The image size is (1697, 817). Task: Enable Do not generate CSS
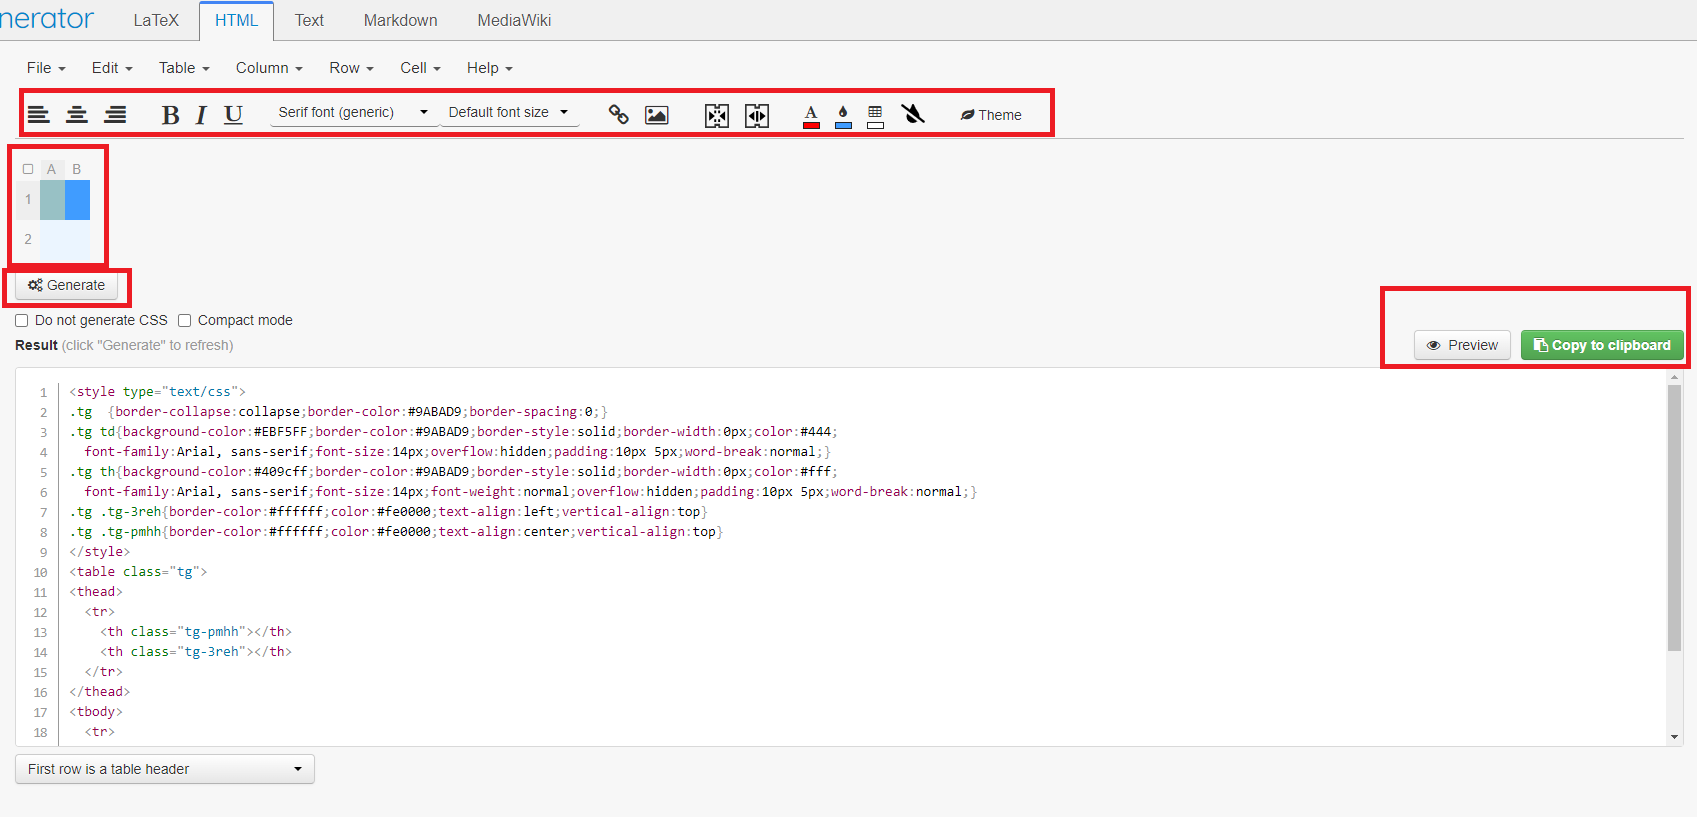(x=22, y=321)
